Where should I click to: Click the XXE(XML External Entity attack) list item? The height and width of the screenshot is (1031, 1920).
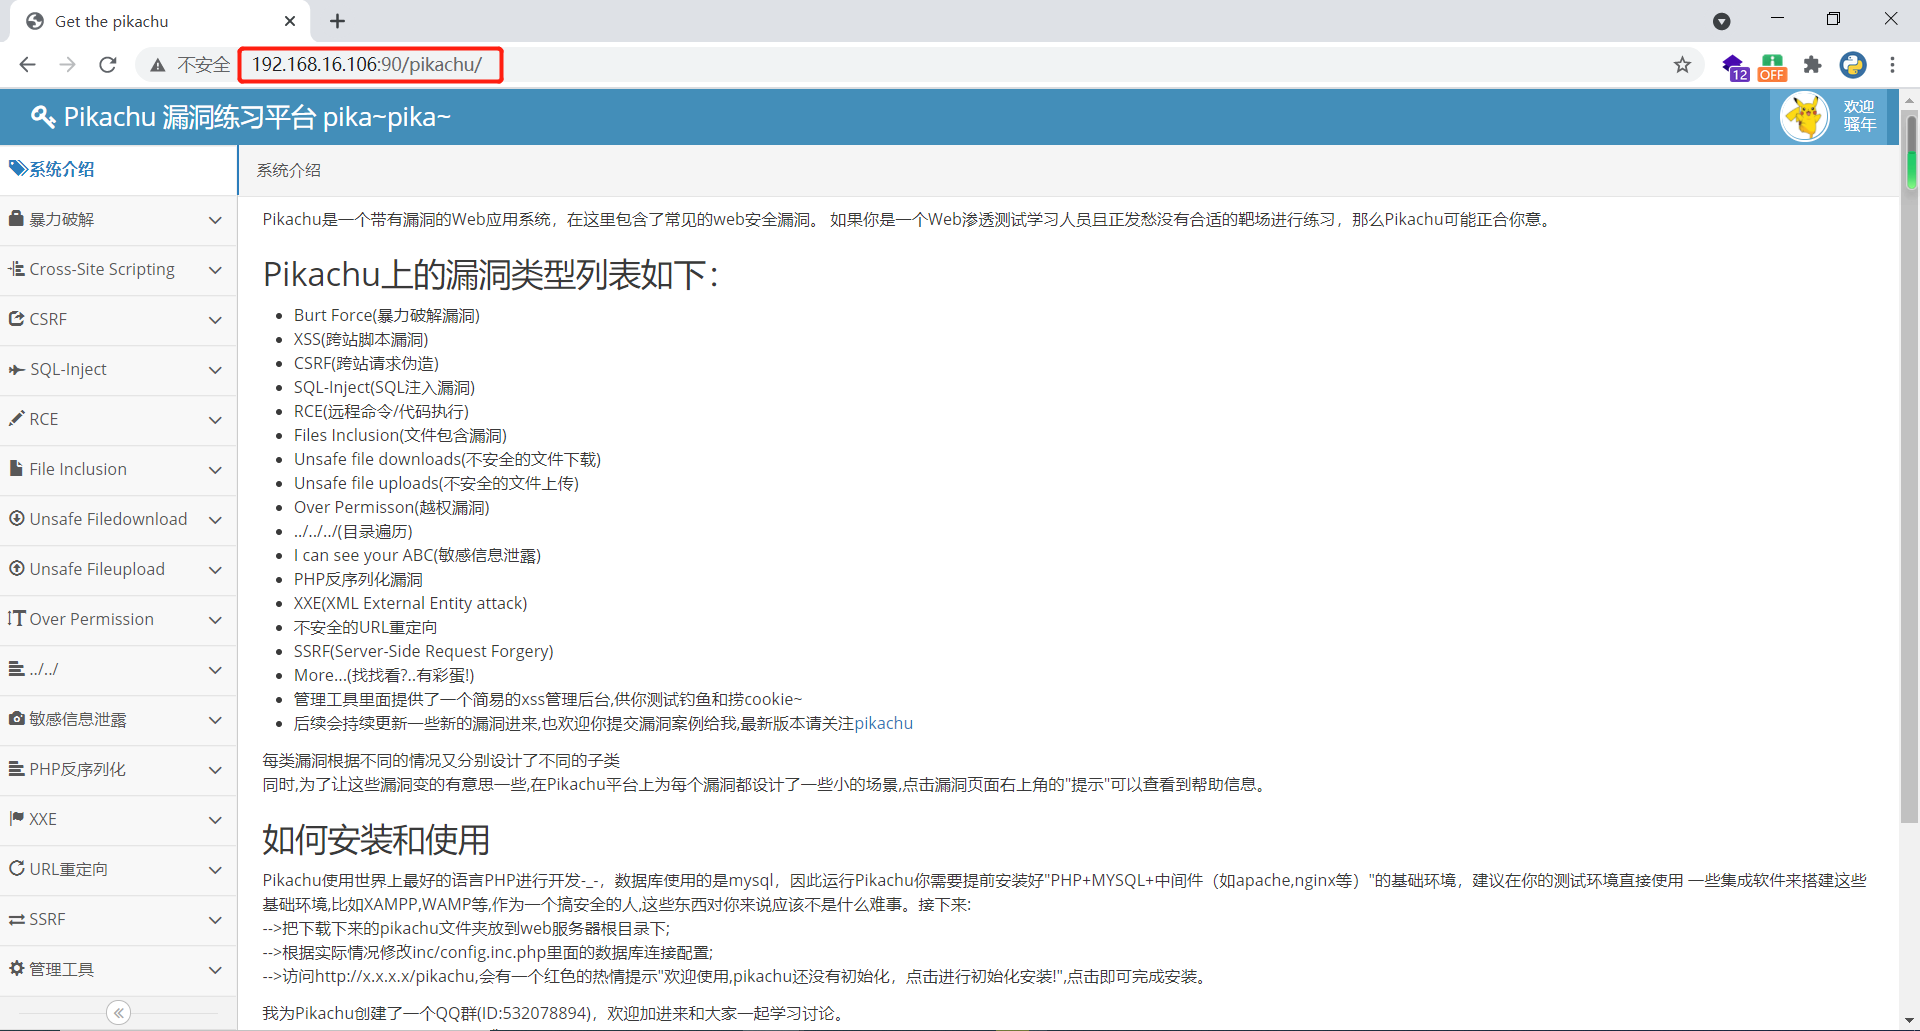[x=410, y=603]
